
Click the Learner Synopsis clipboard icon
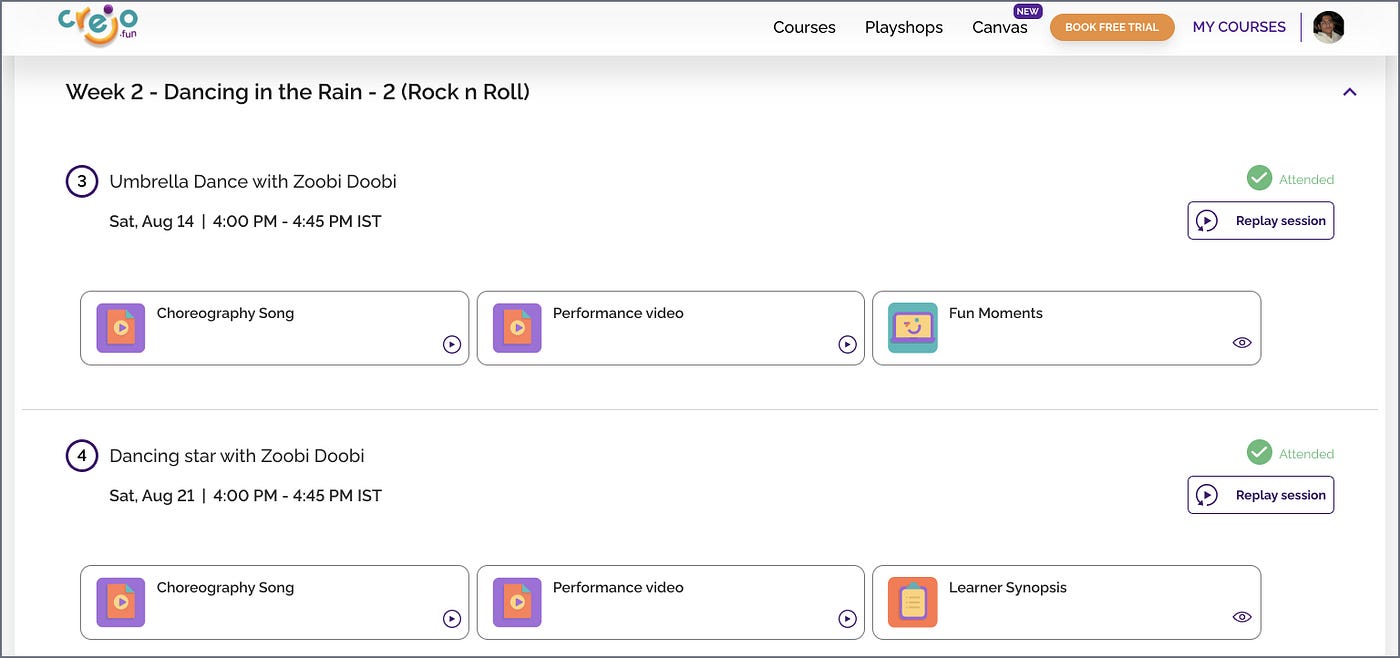tap(913, 602)
